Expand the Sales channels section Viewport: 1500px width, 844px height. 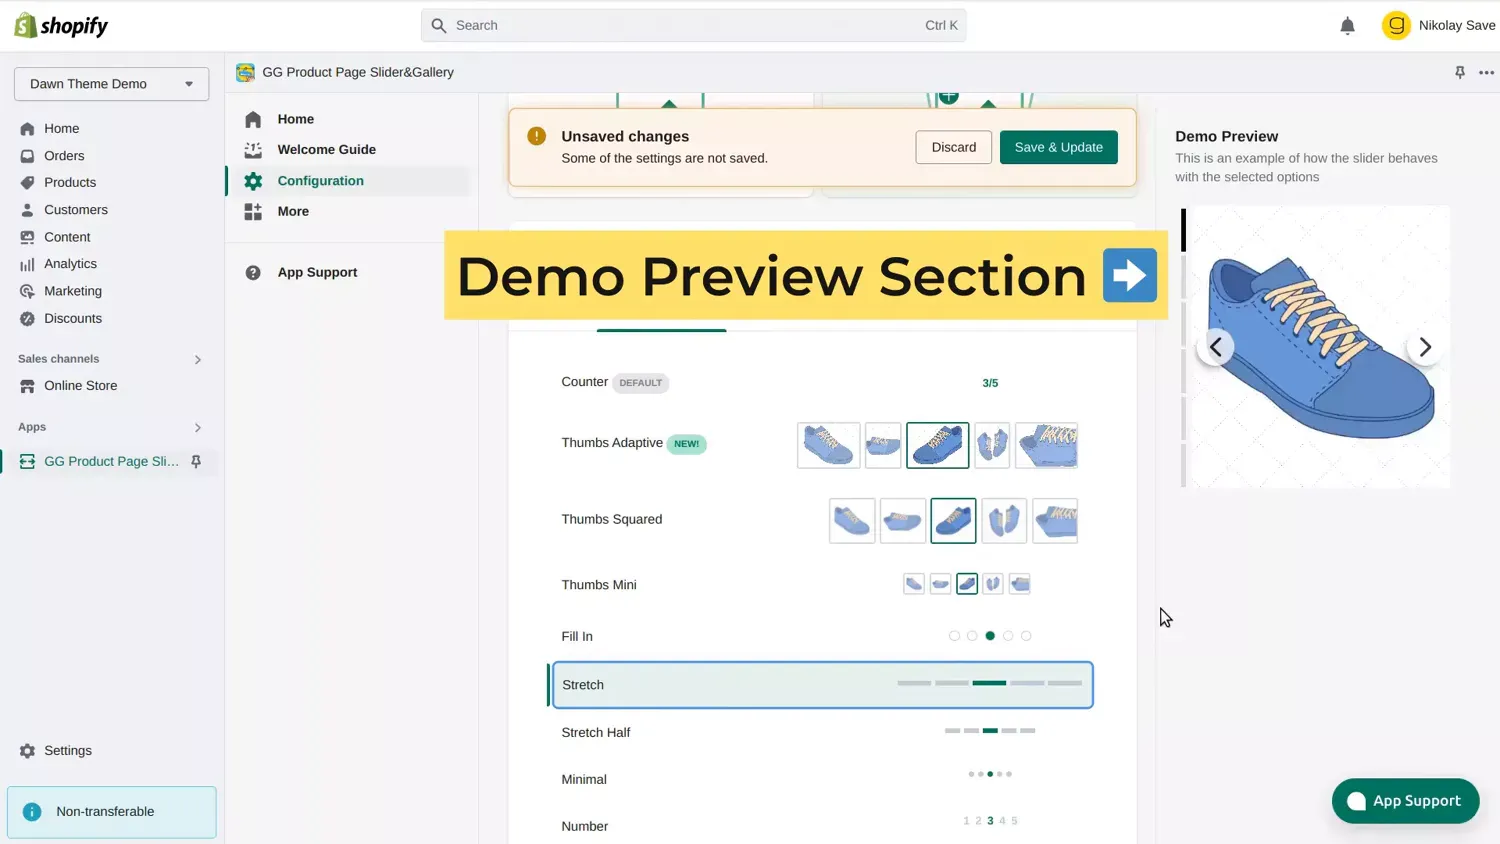pyautogui.click(x=197, y=359)
